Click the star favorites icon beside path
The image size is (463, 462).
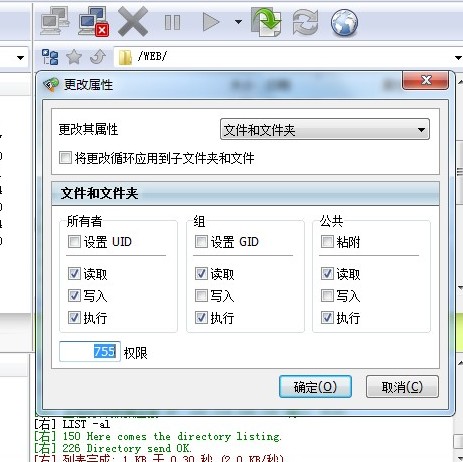click(x=74, y=57)
